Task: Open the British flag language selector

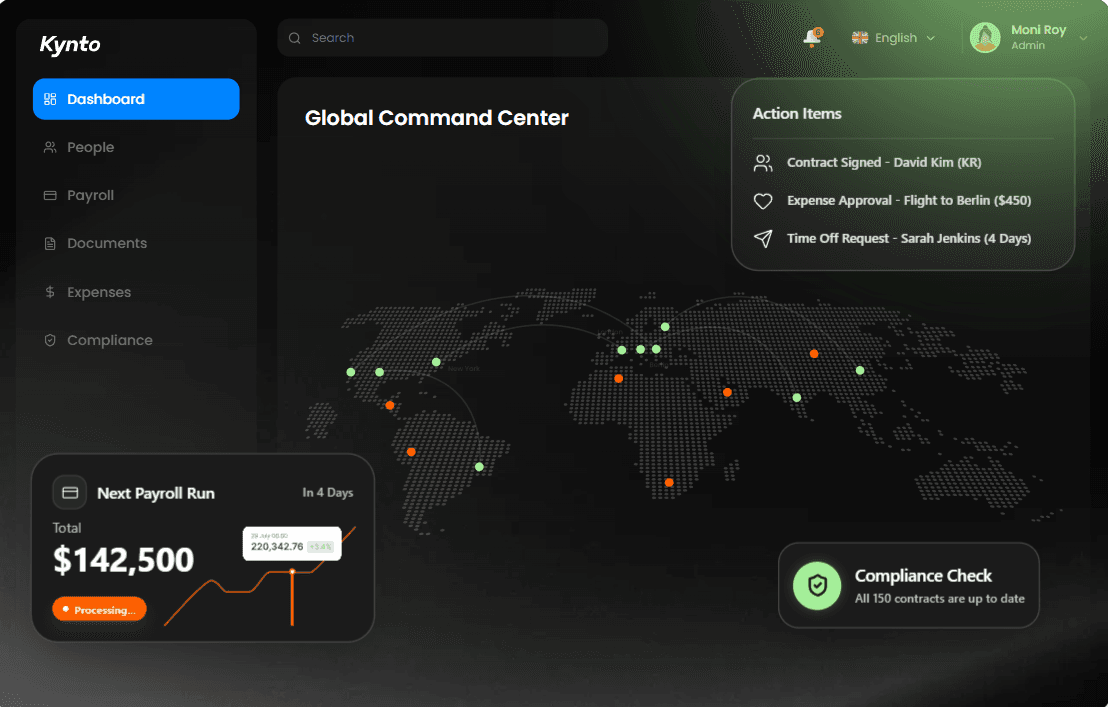Action: [x=859, y=37]
